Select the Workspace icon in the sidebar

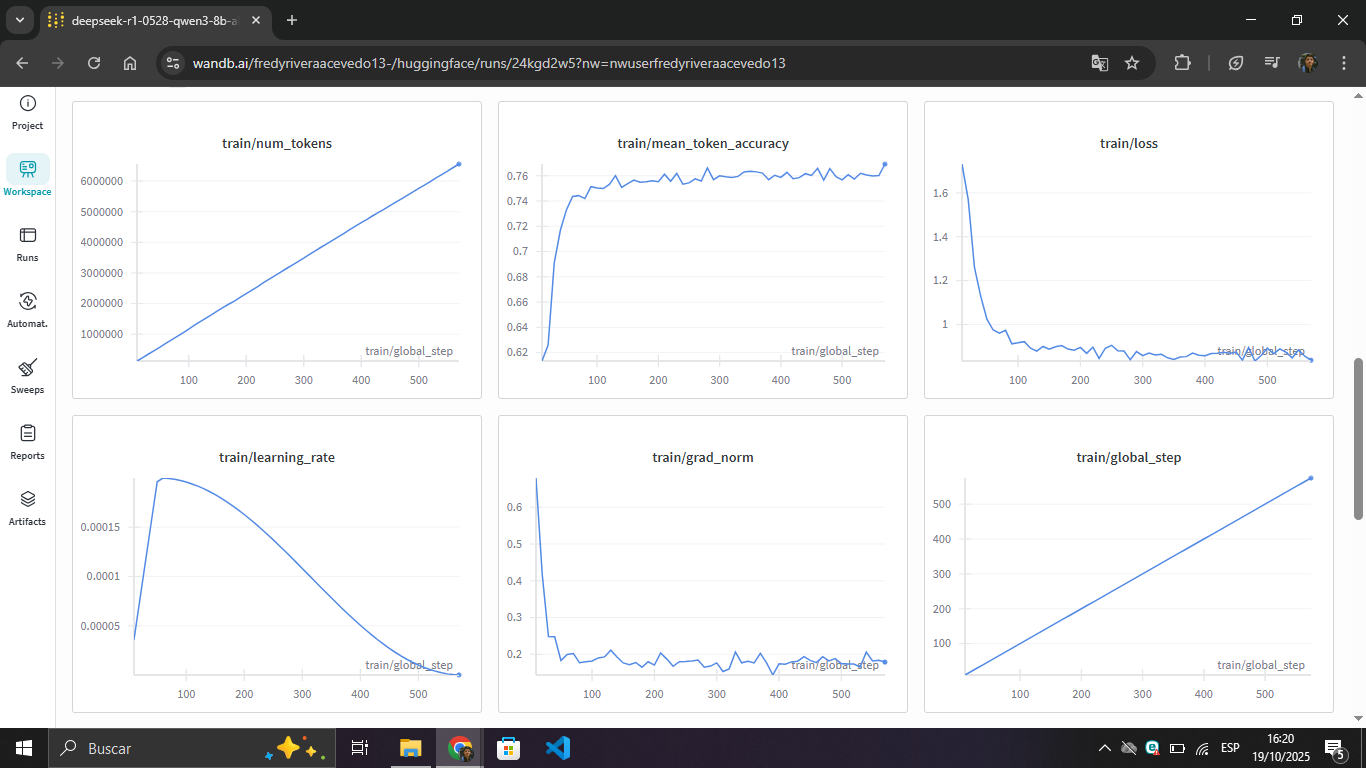click(x=27, y=174)
